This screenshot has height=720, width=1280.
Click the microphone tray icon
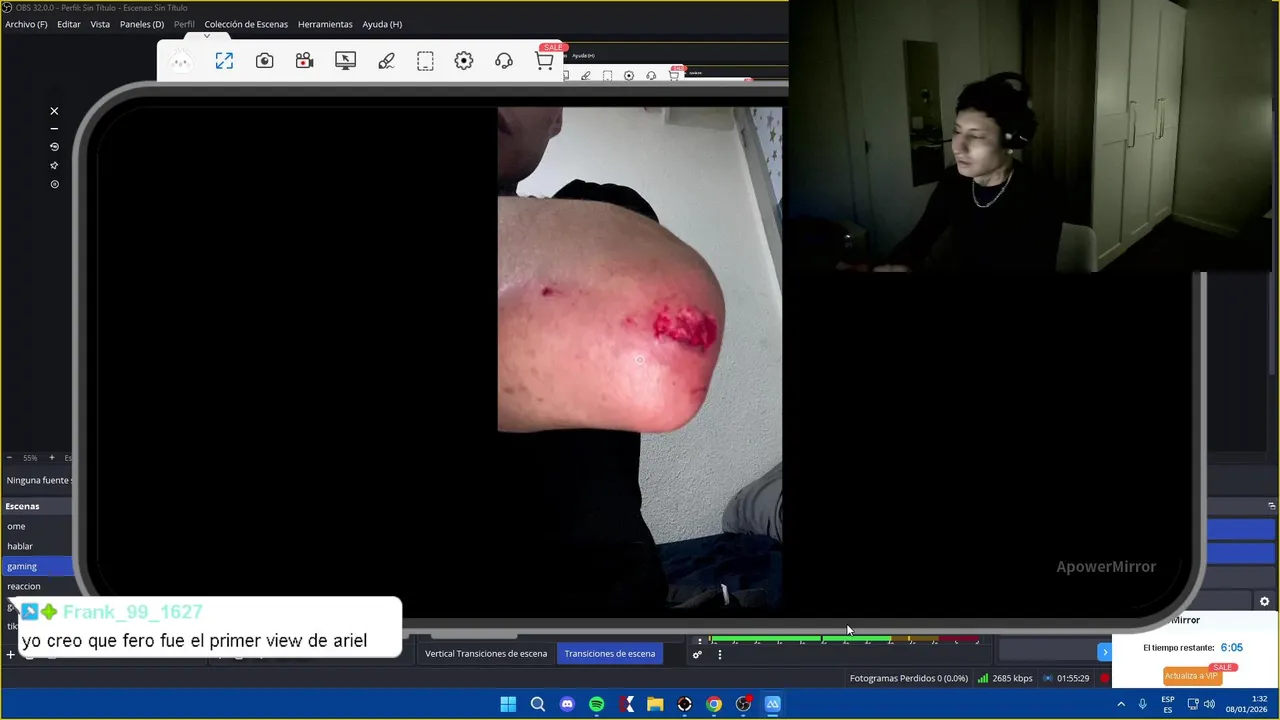coord(1143,704)
